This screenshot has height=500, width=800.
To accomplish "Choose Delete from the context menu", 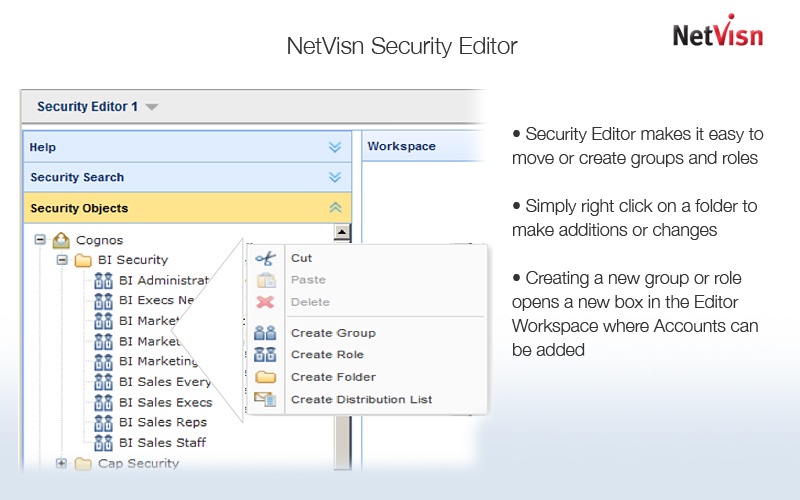I will click(310, 302).
